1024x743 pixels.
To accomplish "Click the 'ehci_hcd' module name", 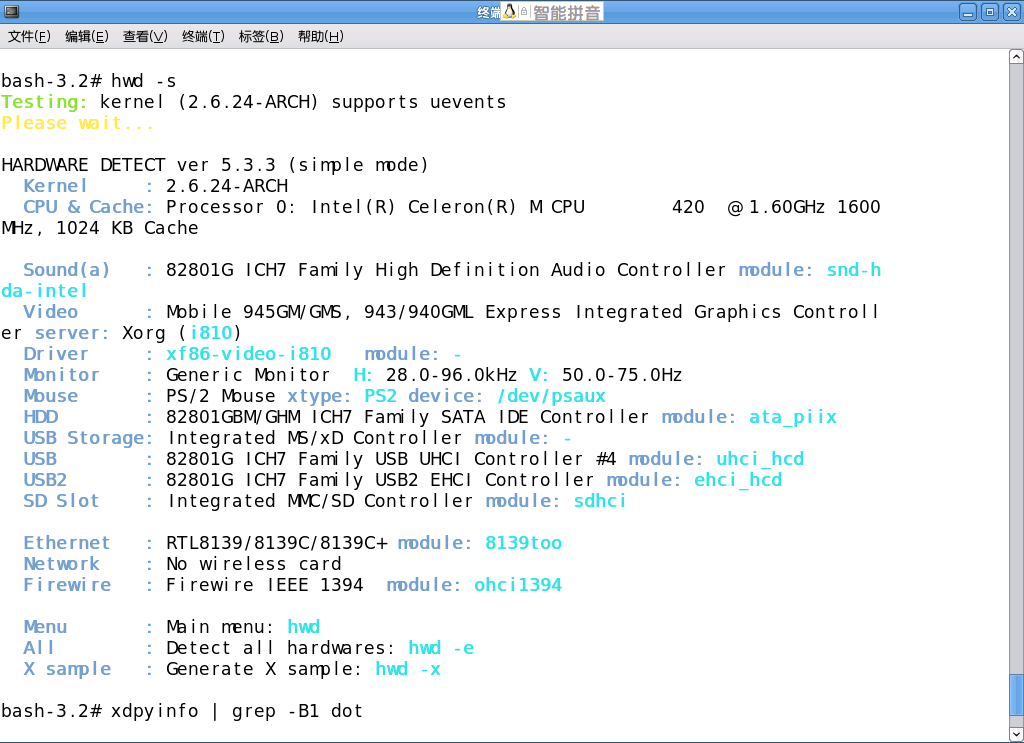I will 738,479.
